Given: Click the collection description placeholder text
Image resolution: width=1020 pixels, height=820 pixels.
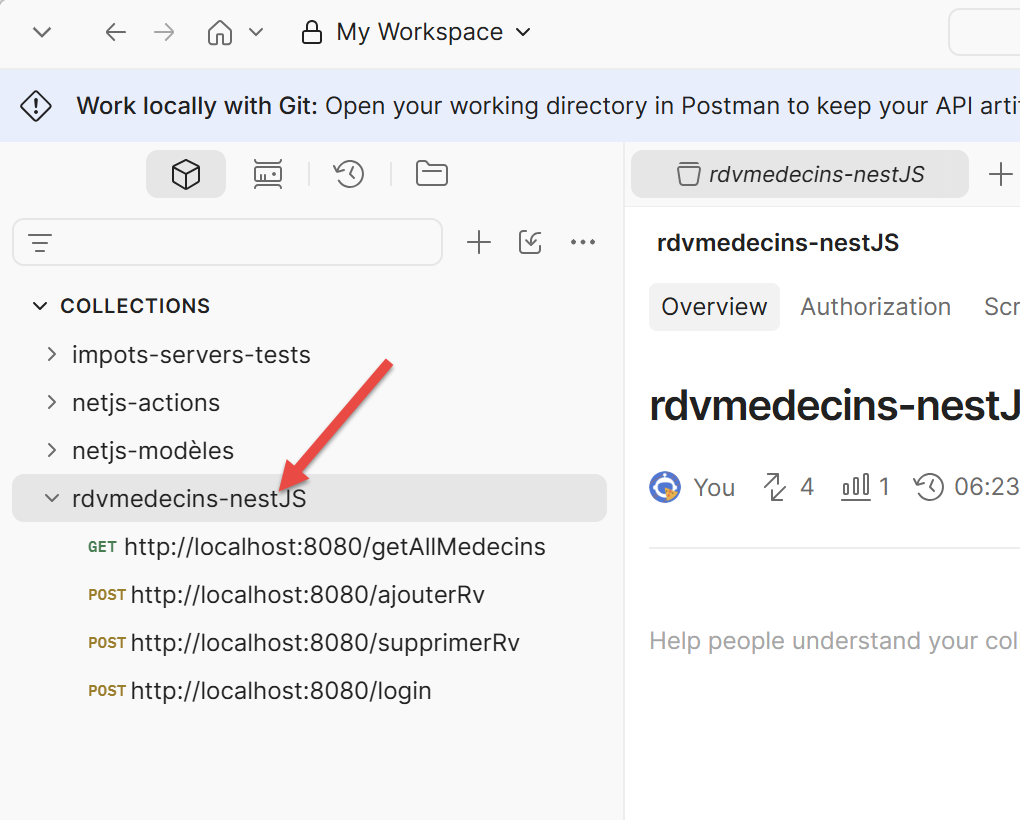Looking at the screenshot, I should [x=835, y=641].
